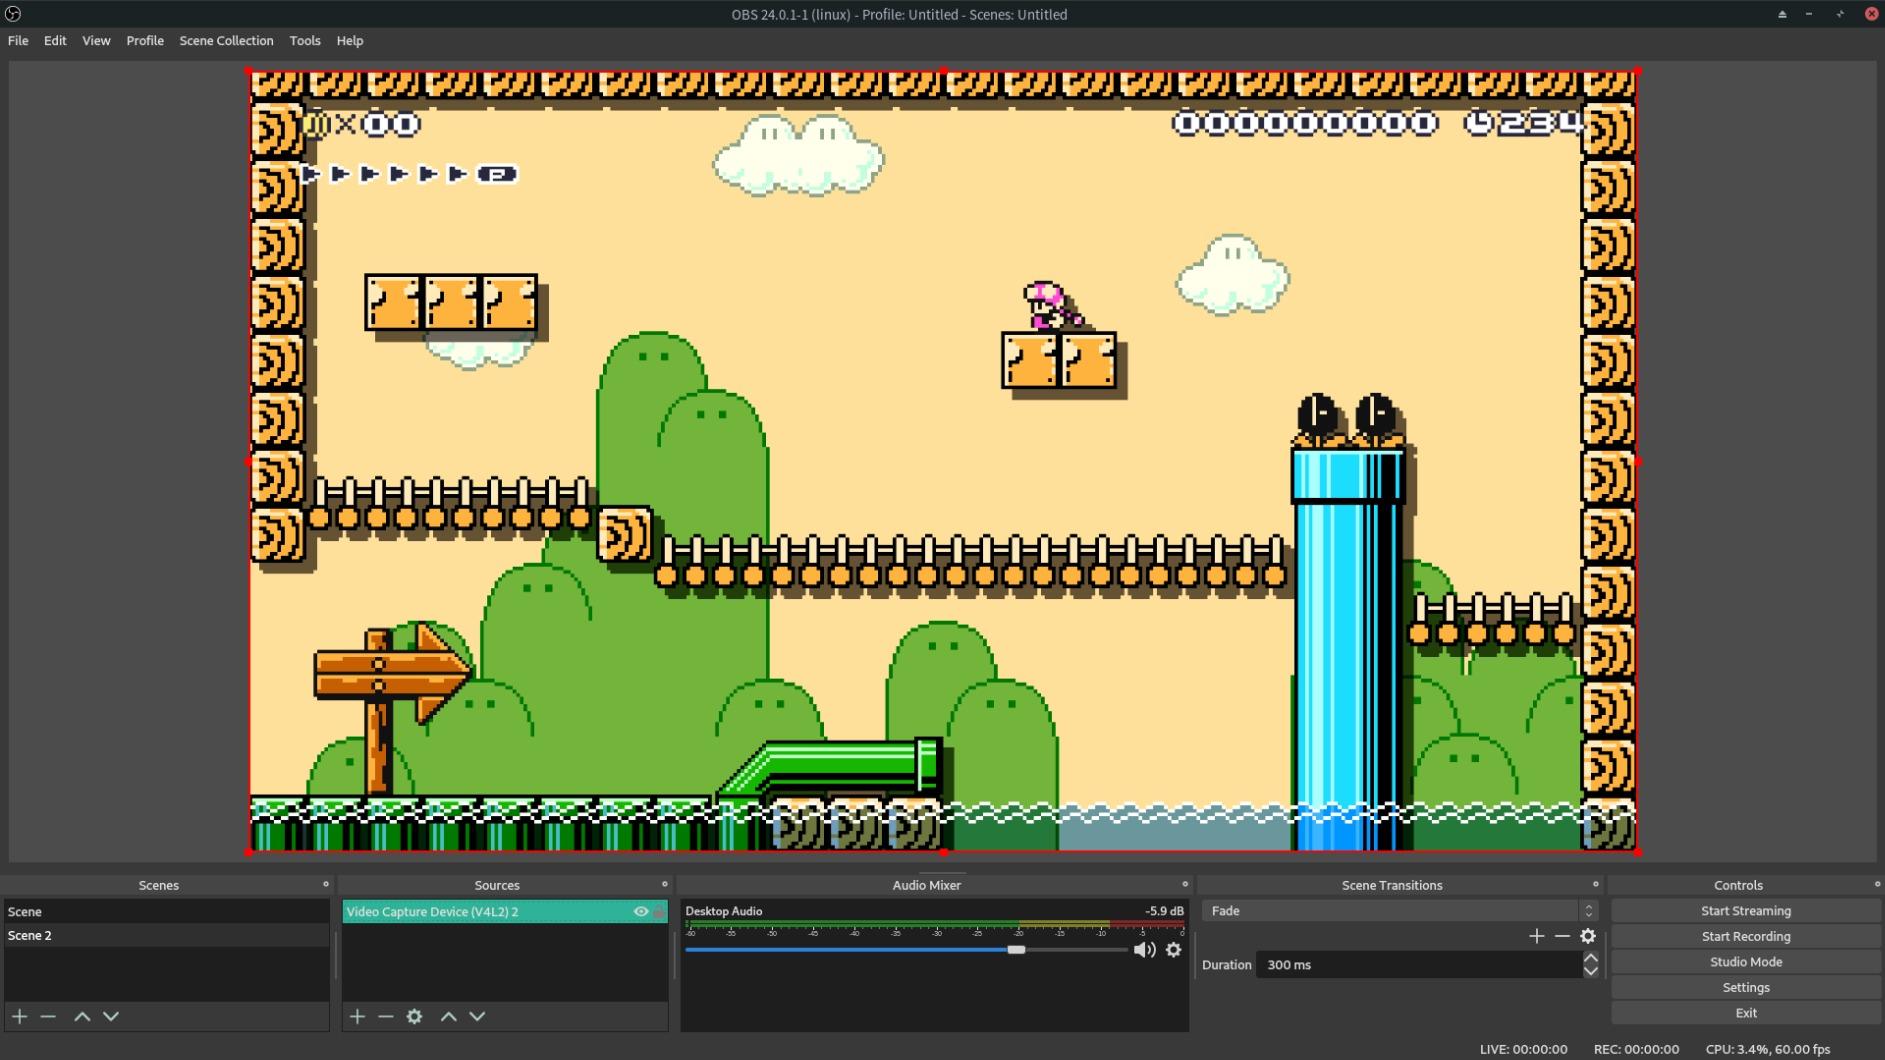Open the Scene Collection menu
Screen dimensions: 1885x1060
tap(226, 41)
